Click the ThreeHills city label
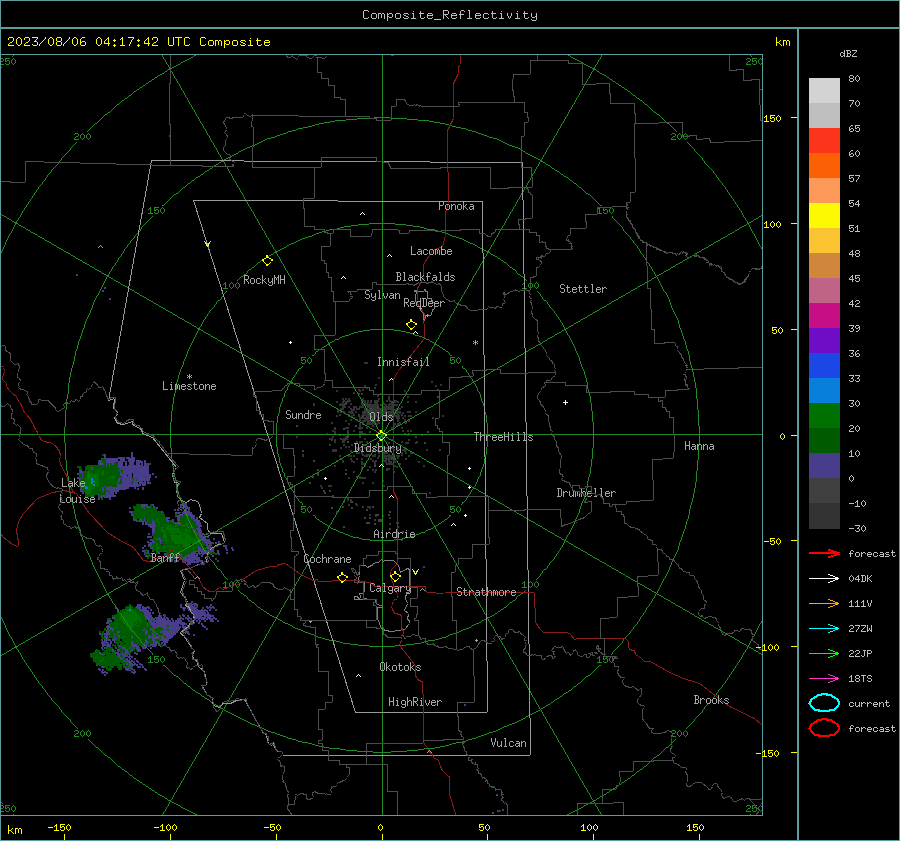Viewport: 900px width, 841px height. pyautogui.click(x=503, y=437)
